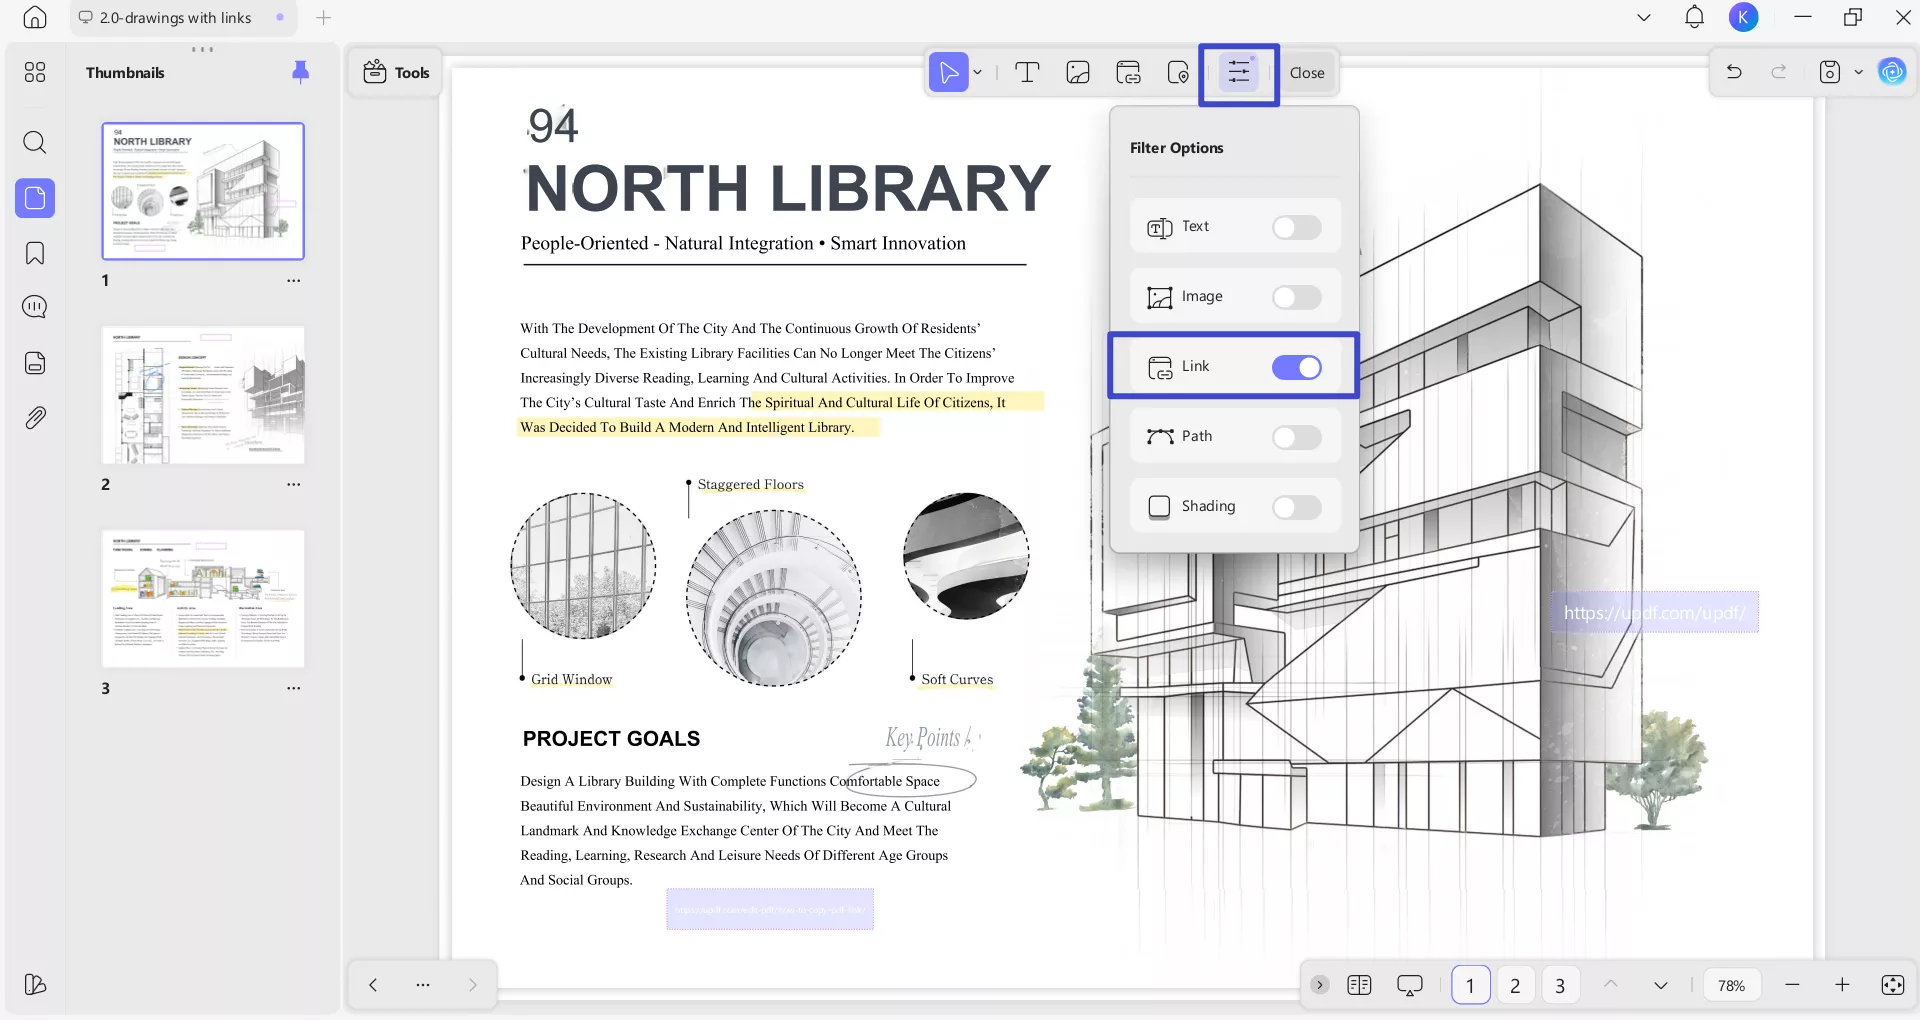Open the tab list chevron in title bar
Image resolution: width=1920 pixels, height=1020 pixels.
[1644, 18]
